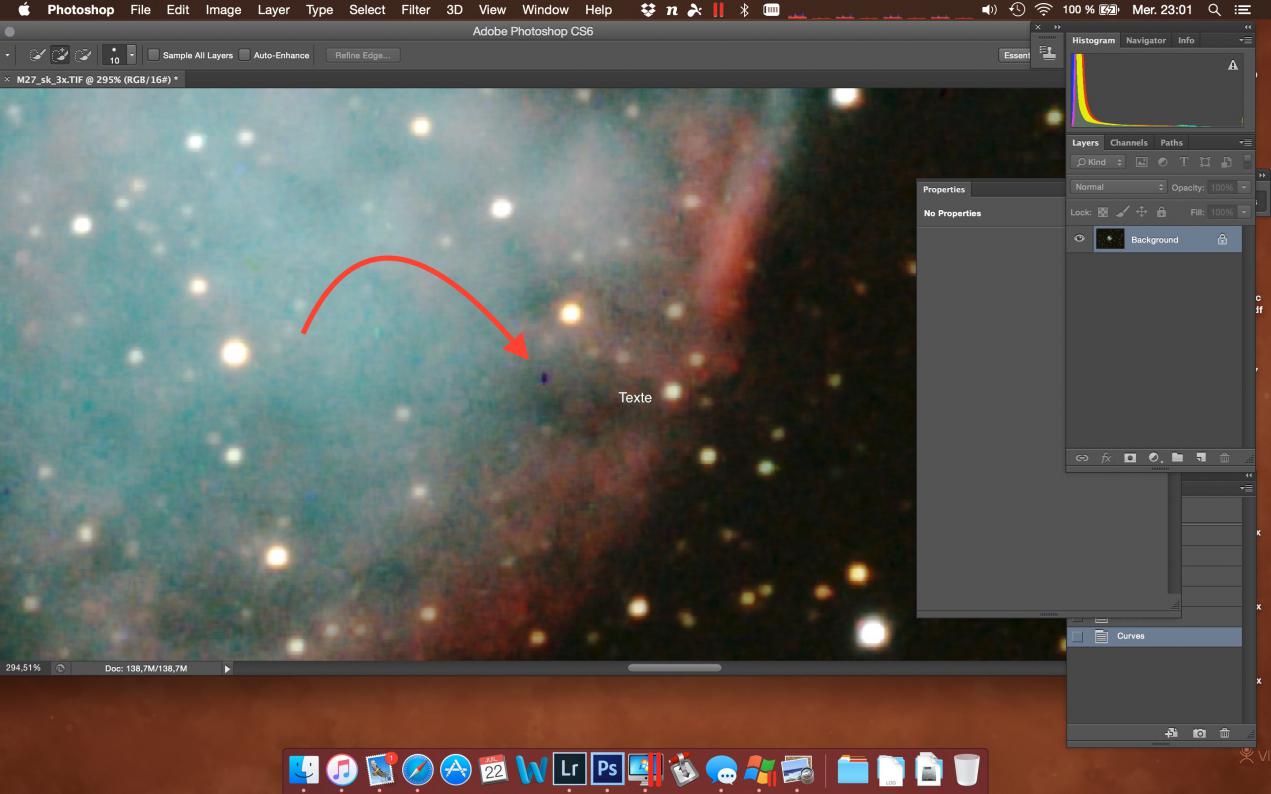Viewport: 1271px width, 794px height.
Task: Click the Refine Edge button
Action: pos(362,55)
